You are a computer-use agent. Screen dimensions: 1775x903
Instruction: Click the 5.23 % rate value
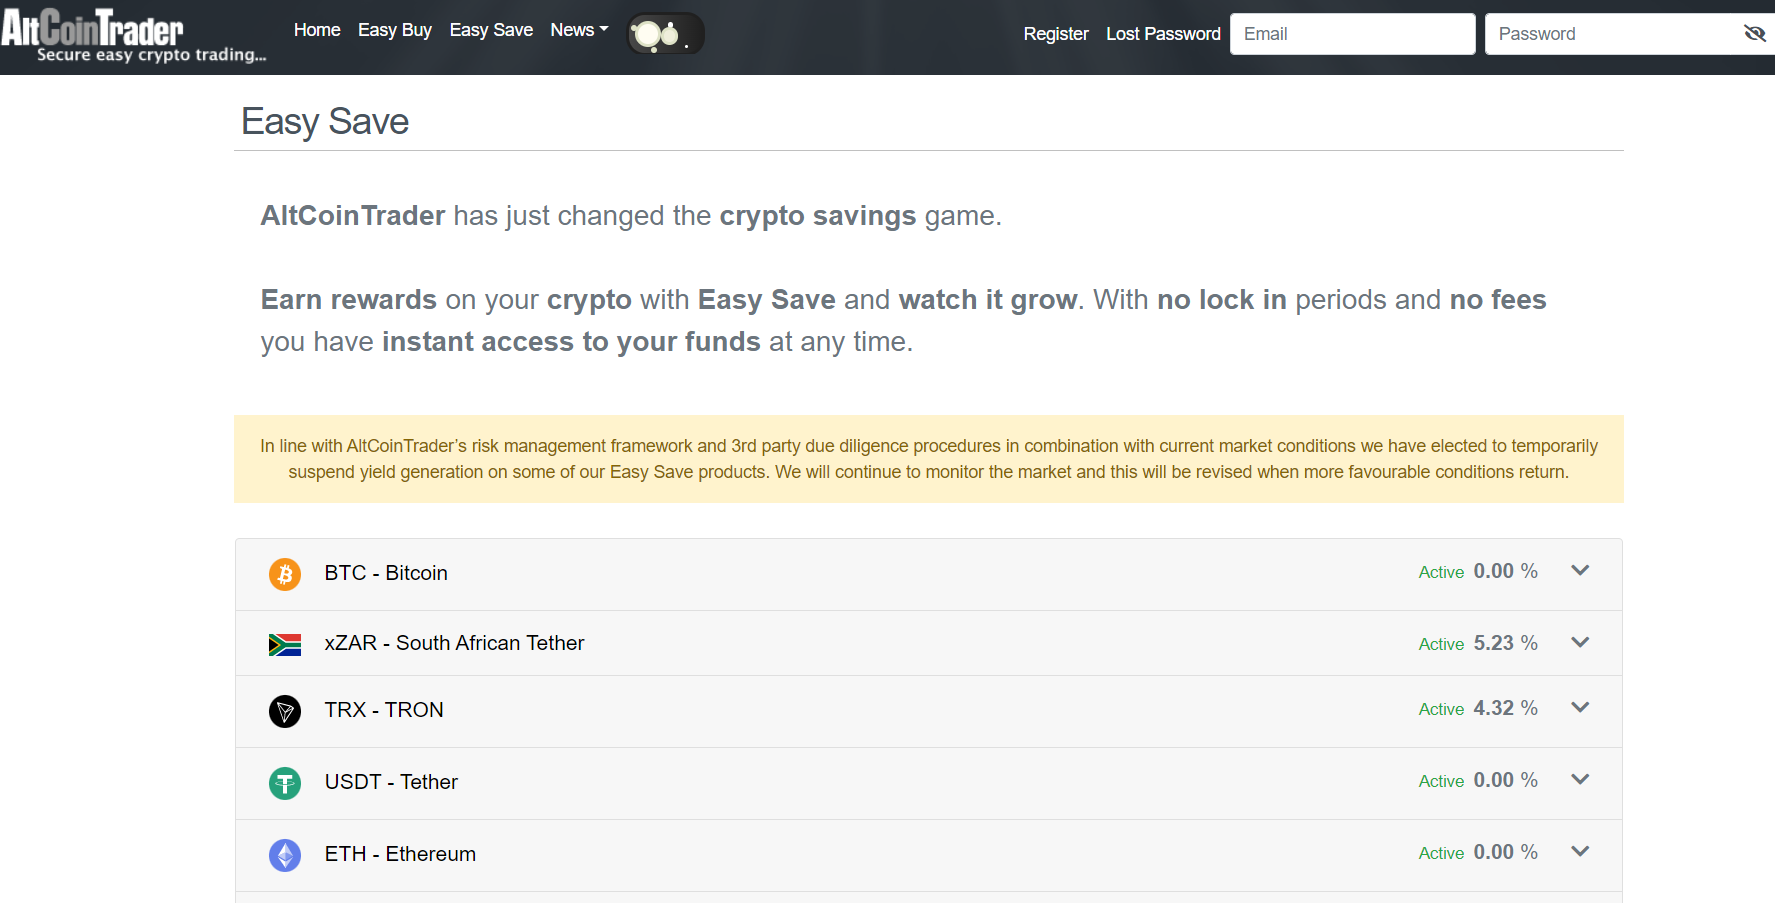pyautogui.click(x=1506, y=643)
